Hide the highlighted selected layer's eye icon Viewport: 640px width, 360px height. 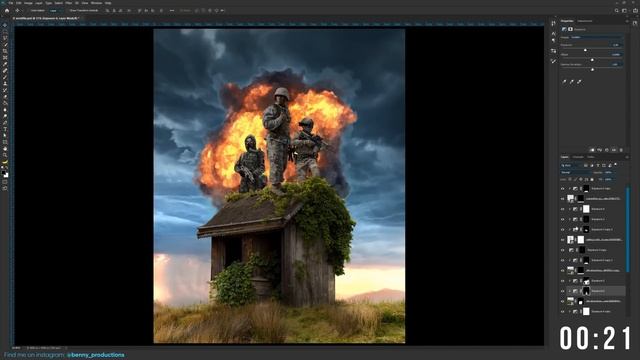563,291
